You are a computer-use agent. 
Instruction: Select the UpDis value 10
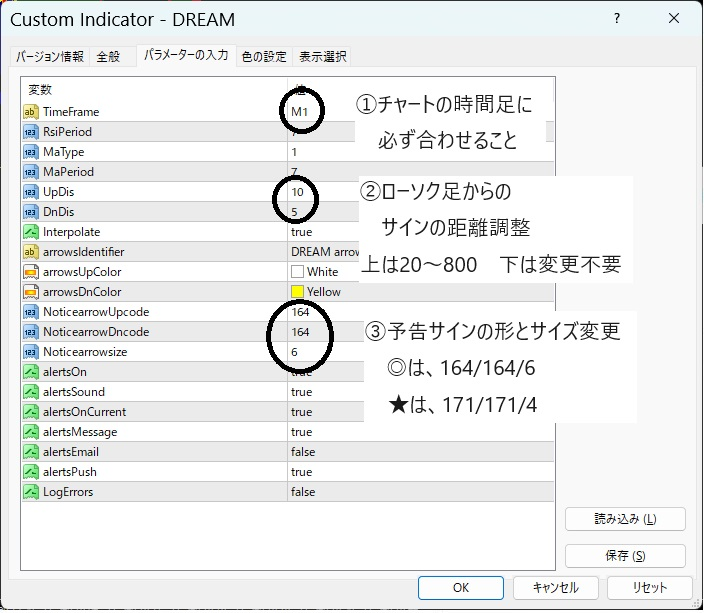click(x=297, y=192)
